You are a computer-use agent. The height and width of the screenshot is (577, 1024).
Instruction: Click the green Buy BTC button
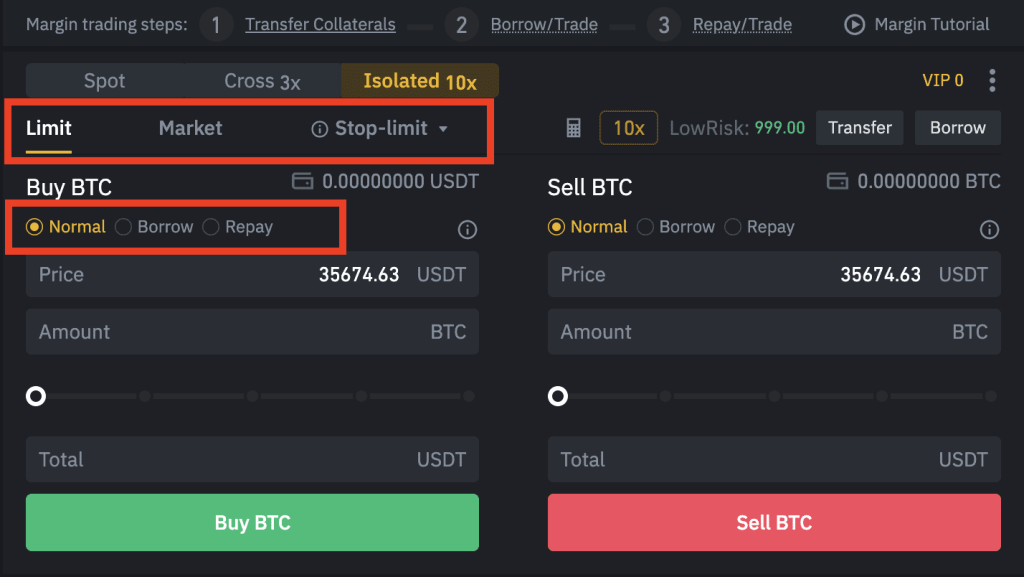click(x=252, y=522)
